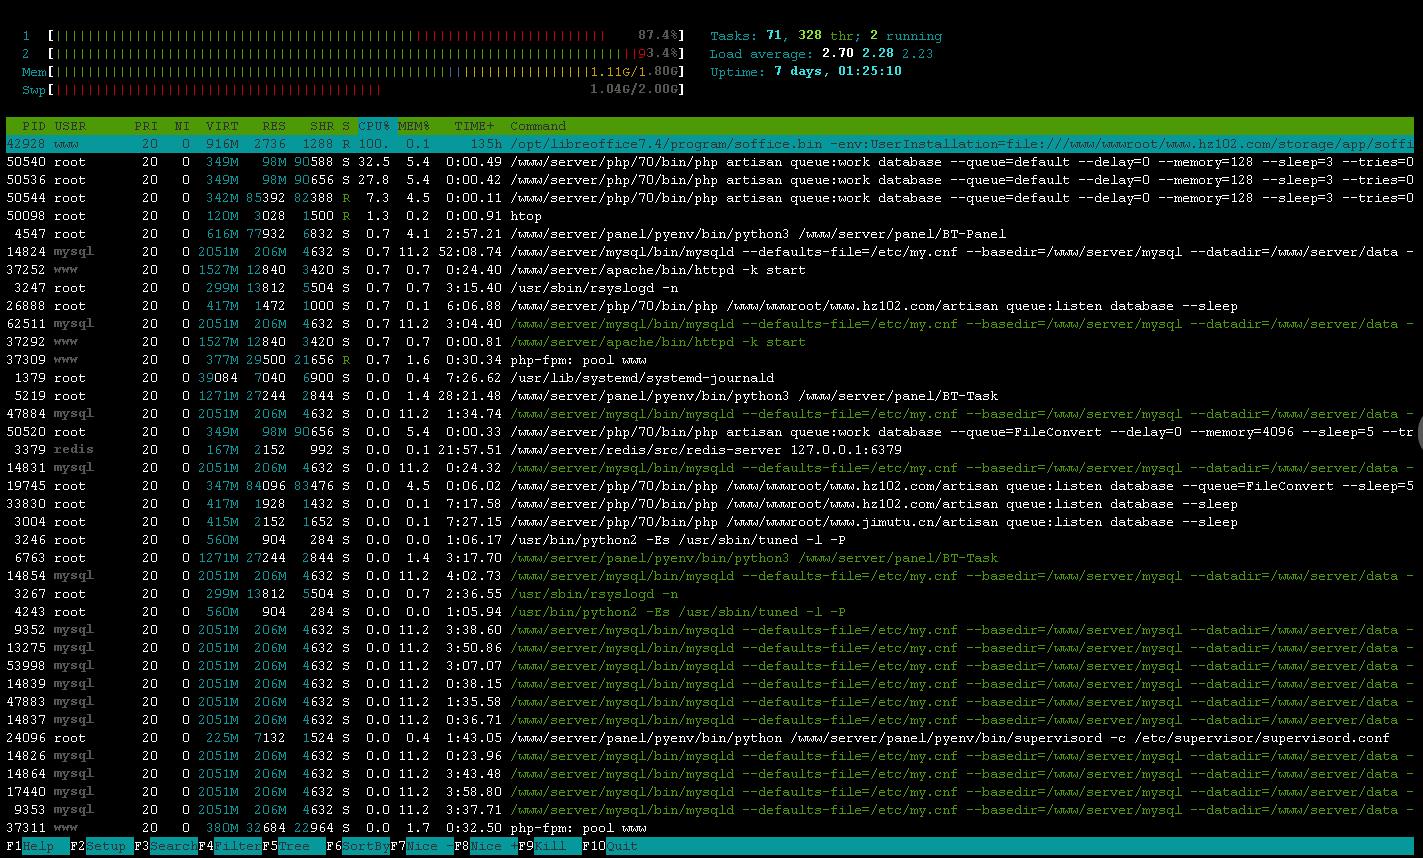
Task: Select queue:listen FileConvert row PID 19745
Action: click(x=710, y=486)
